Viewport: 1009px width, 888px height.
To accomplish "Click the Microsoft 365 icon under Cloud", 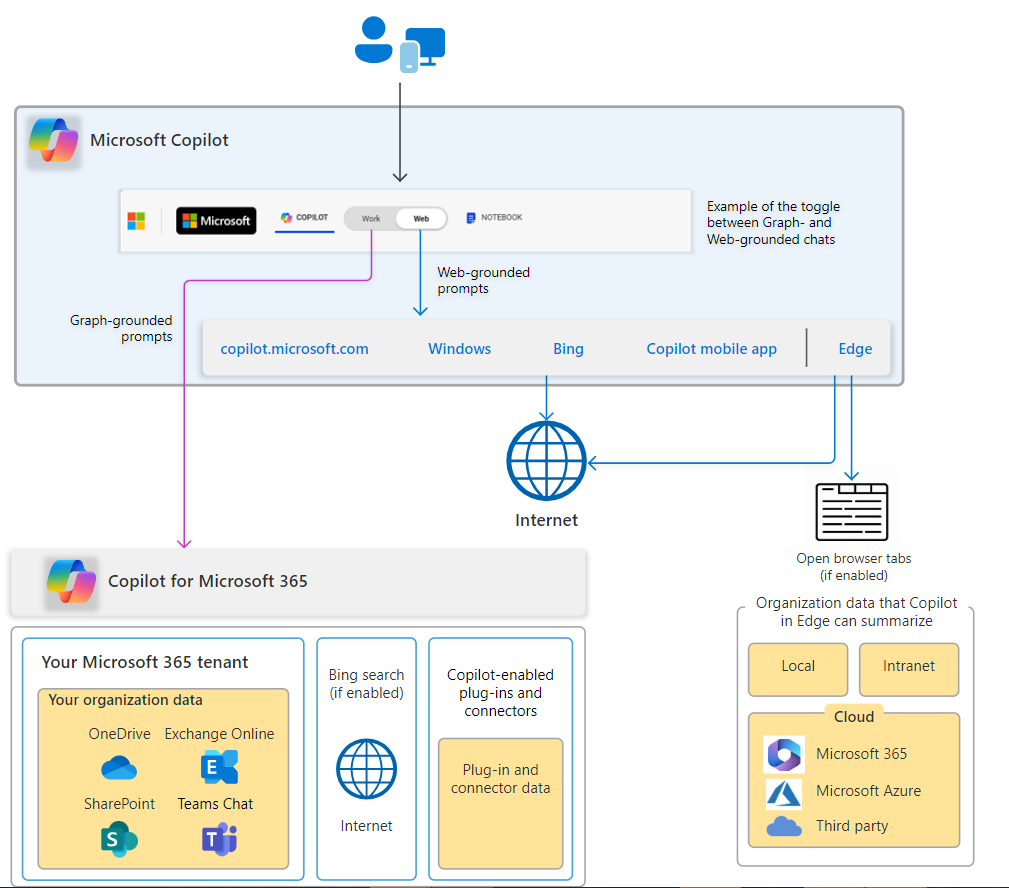I will pyautogui.click(x=784, y=754).
